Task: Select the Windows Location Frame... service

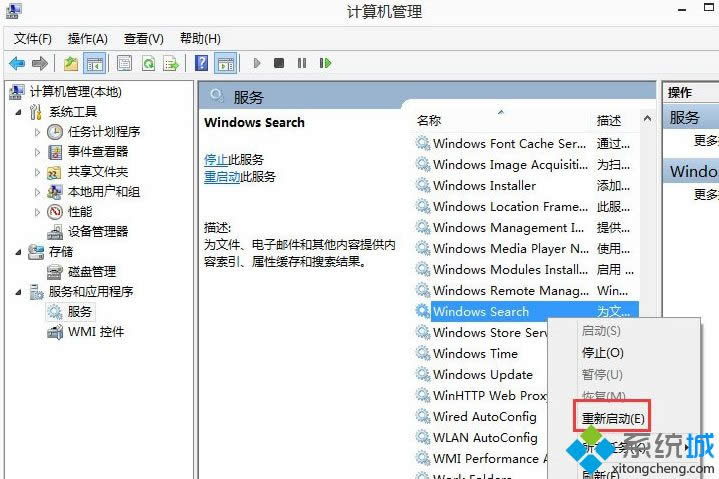Action: (x=510, y=206)
